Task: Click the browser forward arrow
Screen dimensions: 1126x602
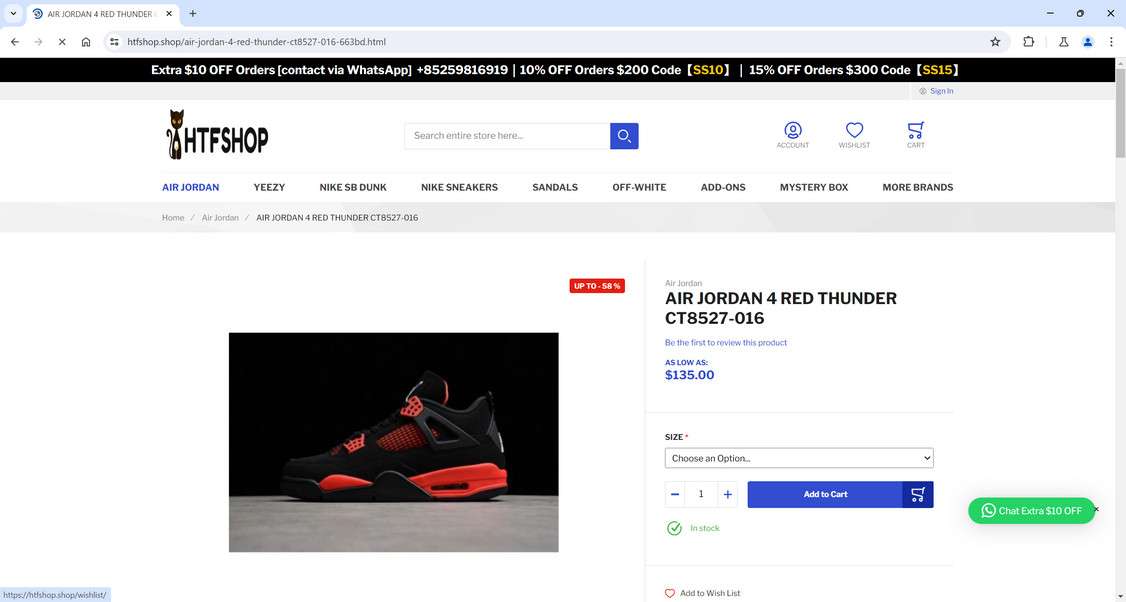Action: (x=39, y=42)
